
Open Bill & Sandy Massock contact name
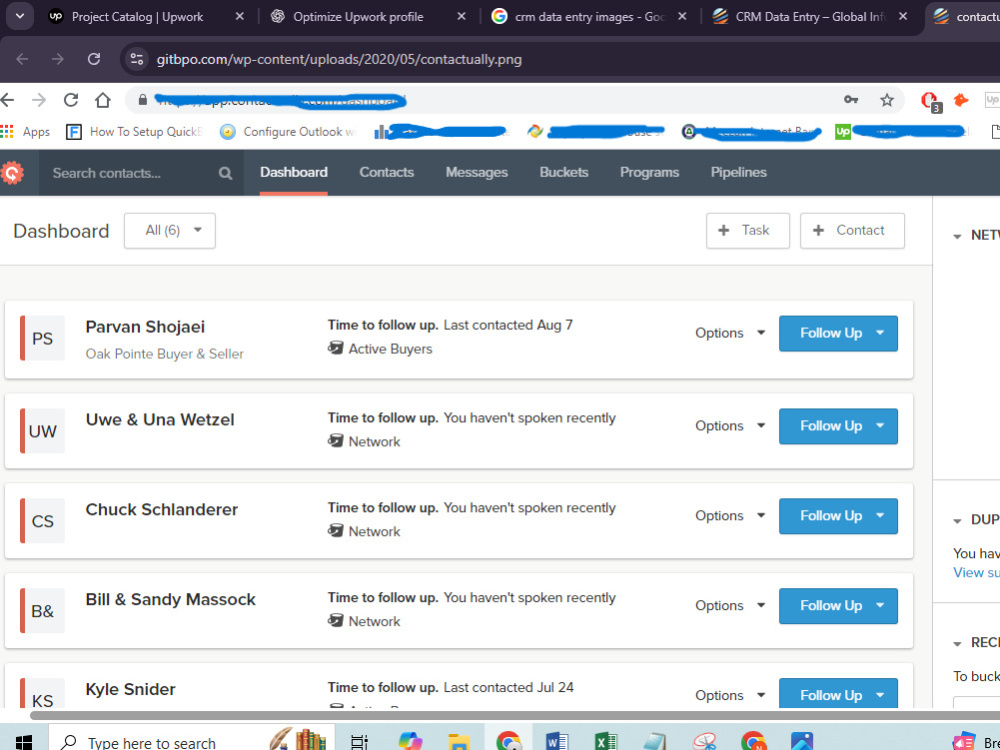(170, 599)
